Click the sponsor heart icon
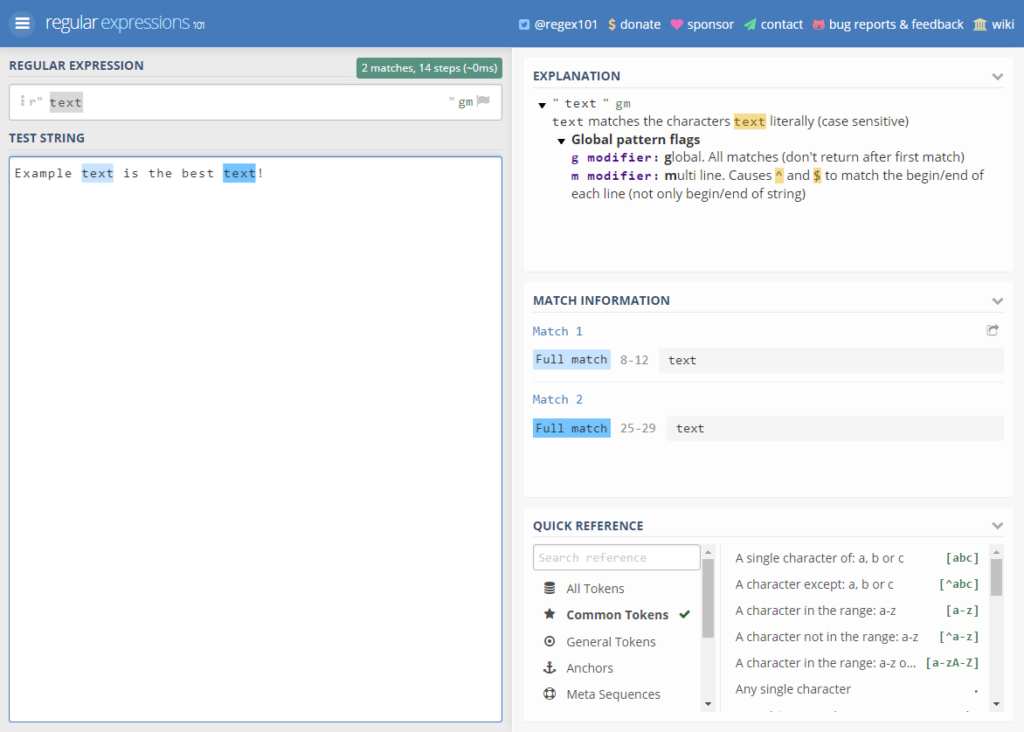 (x=677, y=24)
